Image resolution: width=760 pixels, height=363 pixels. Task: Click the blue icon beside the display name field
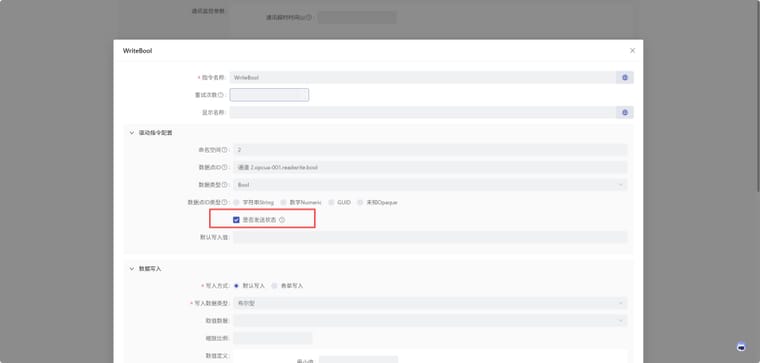(x=625, y=112)
